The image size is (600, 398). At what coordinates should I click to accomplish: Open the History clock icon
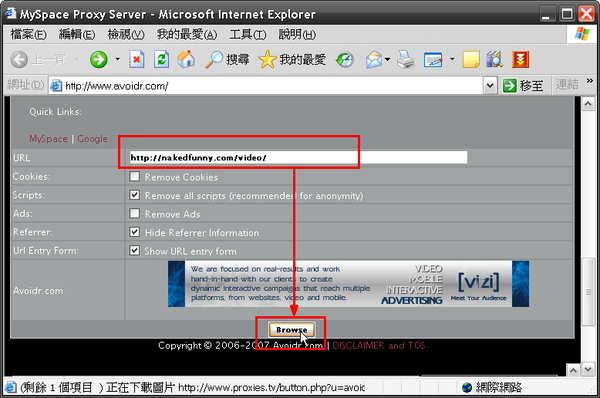pyautogui.click(x=345, y=60)
